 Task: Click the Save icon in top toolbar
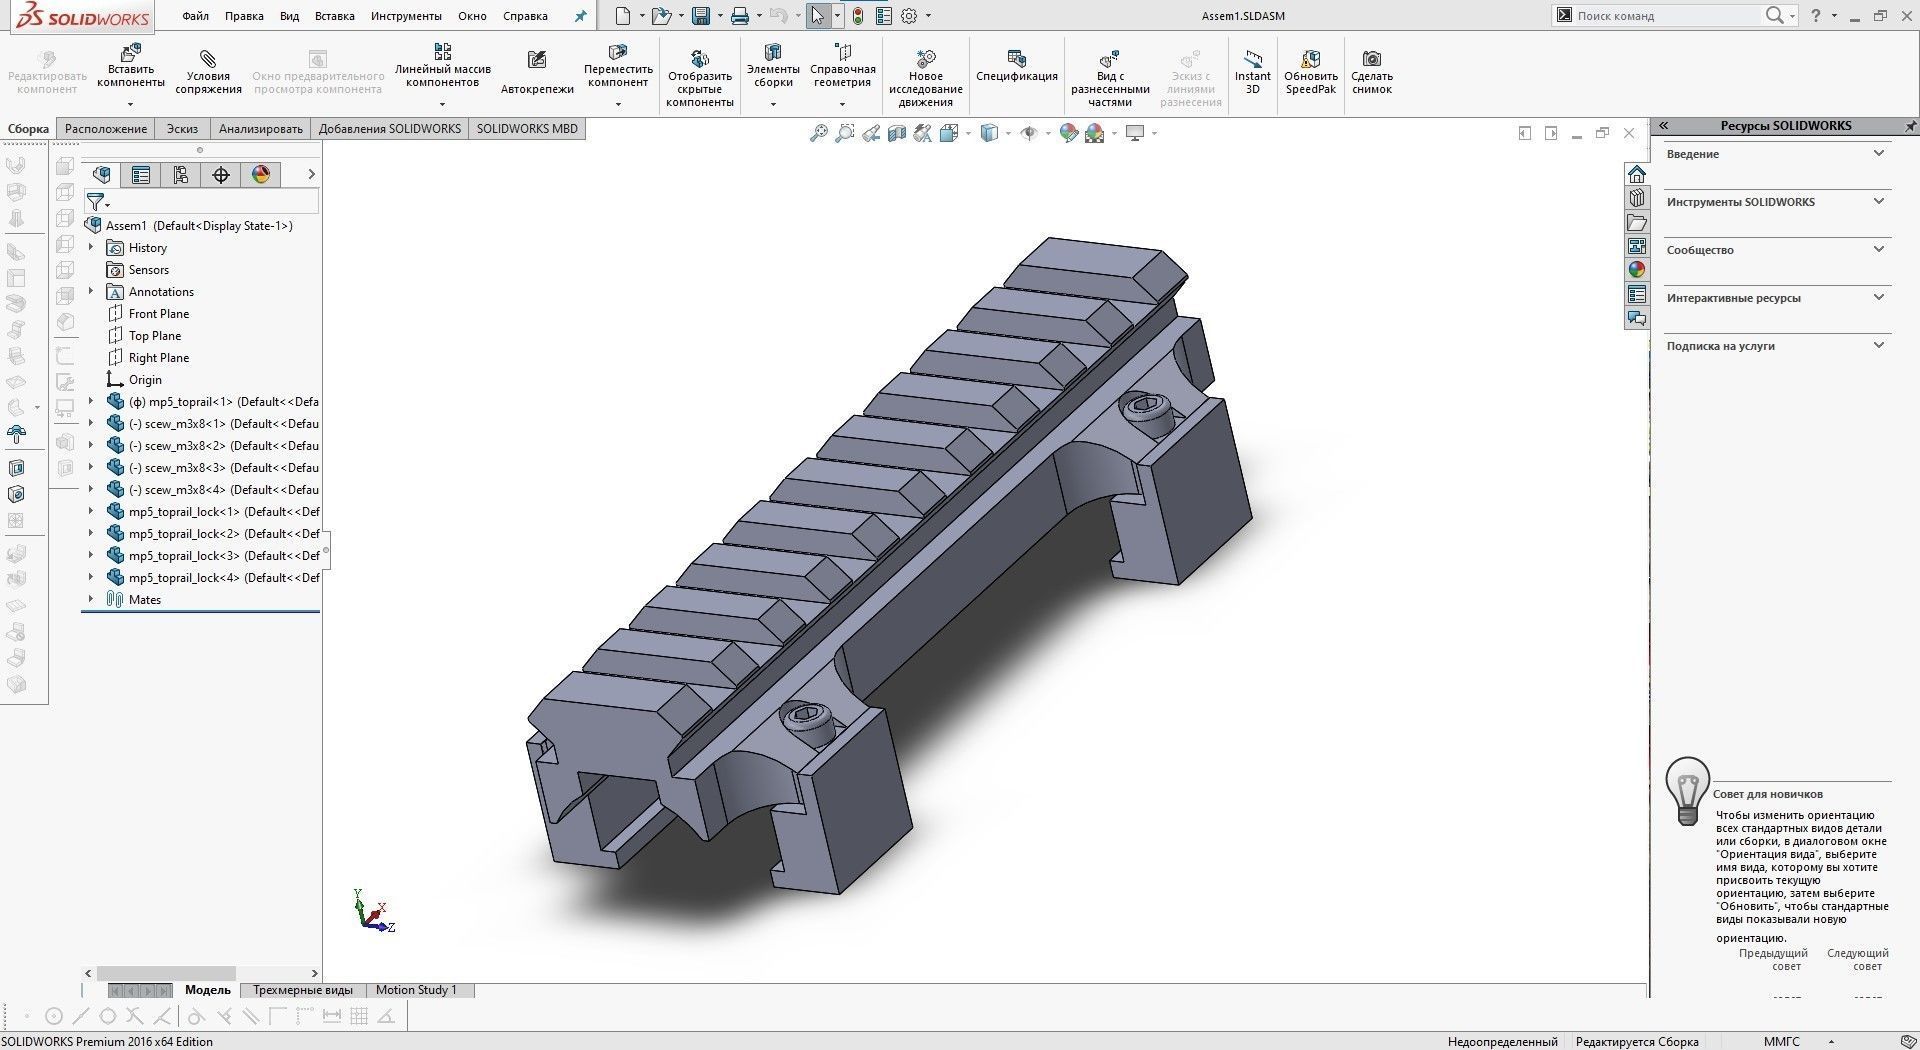click(701, 16)
